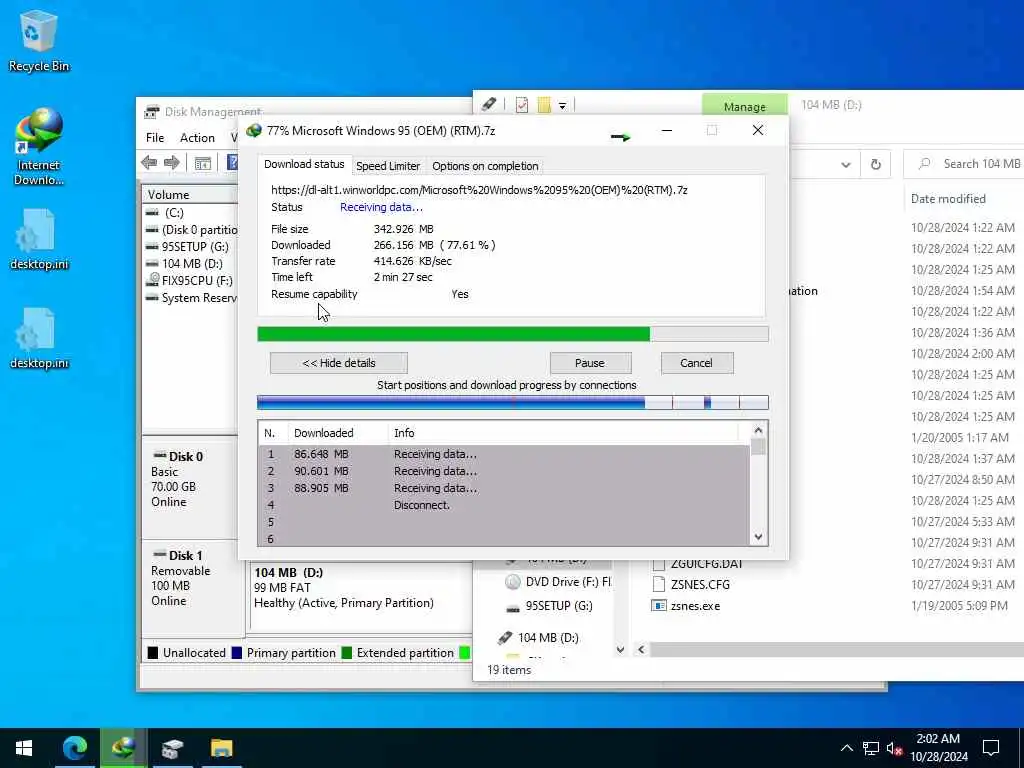Open DVD Drive (F:) in Explorer navigation pane
This screenshot has height=768, width=1024.
(x=559, y=582)
